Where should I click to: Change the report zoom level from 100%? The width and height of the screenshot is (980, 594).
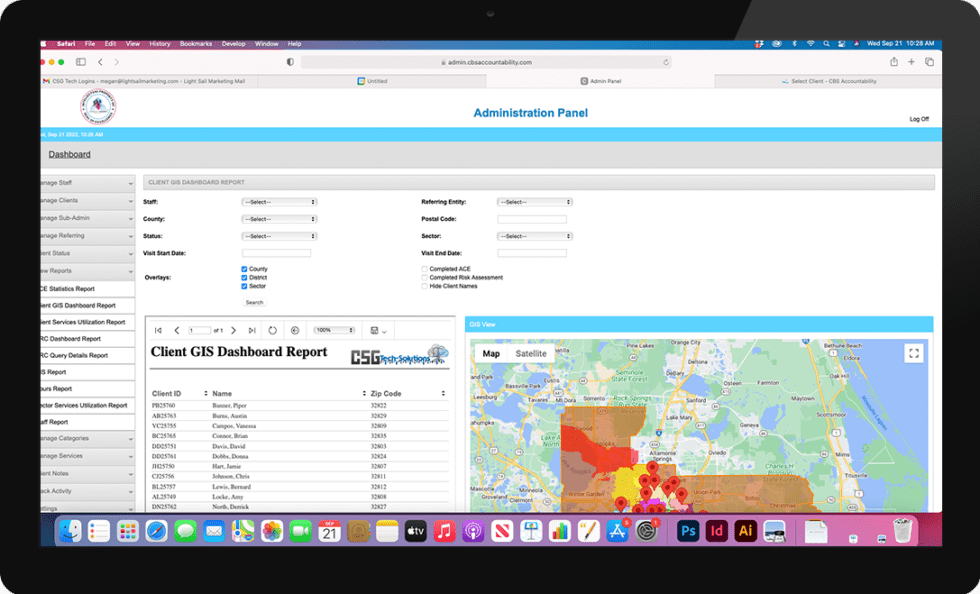333,330
